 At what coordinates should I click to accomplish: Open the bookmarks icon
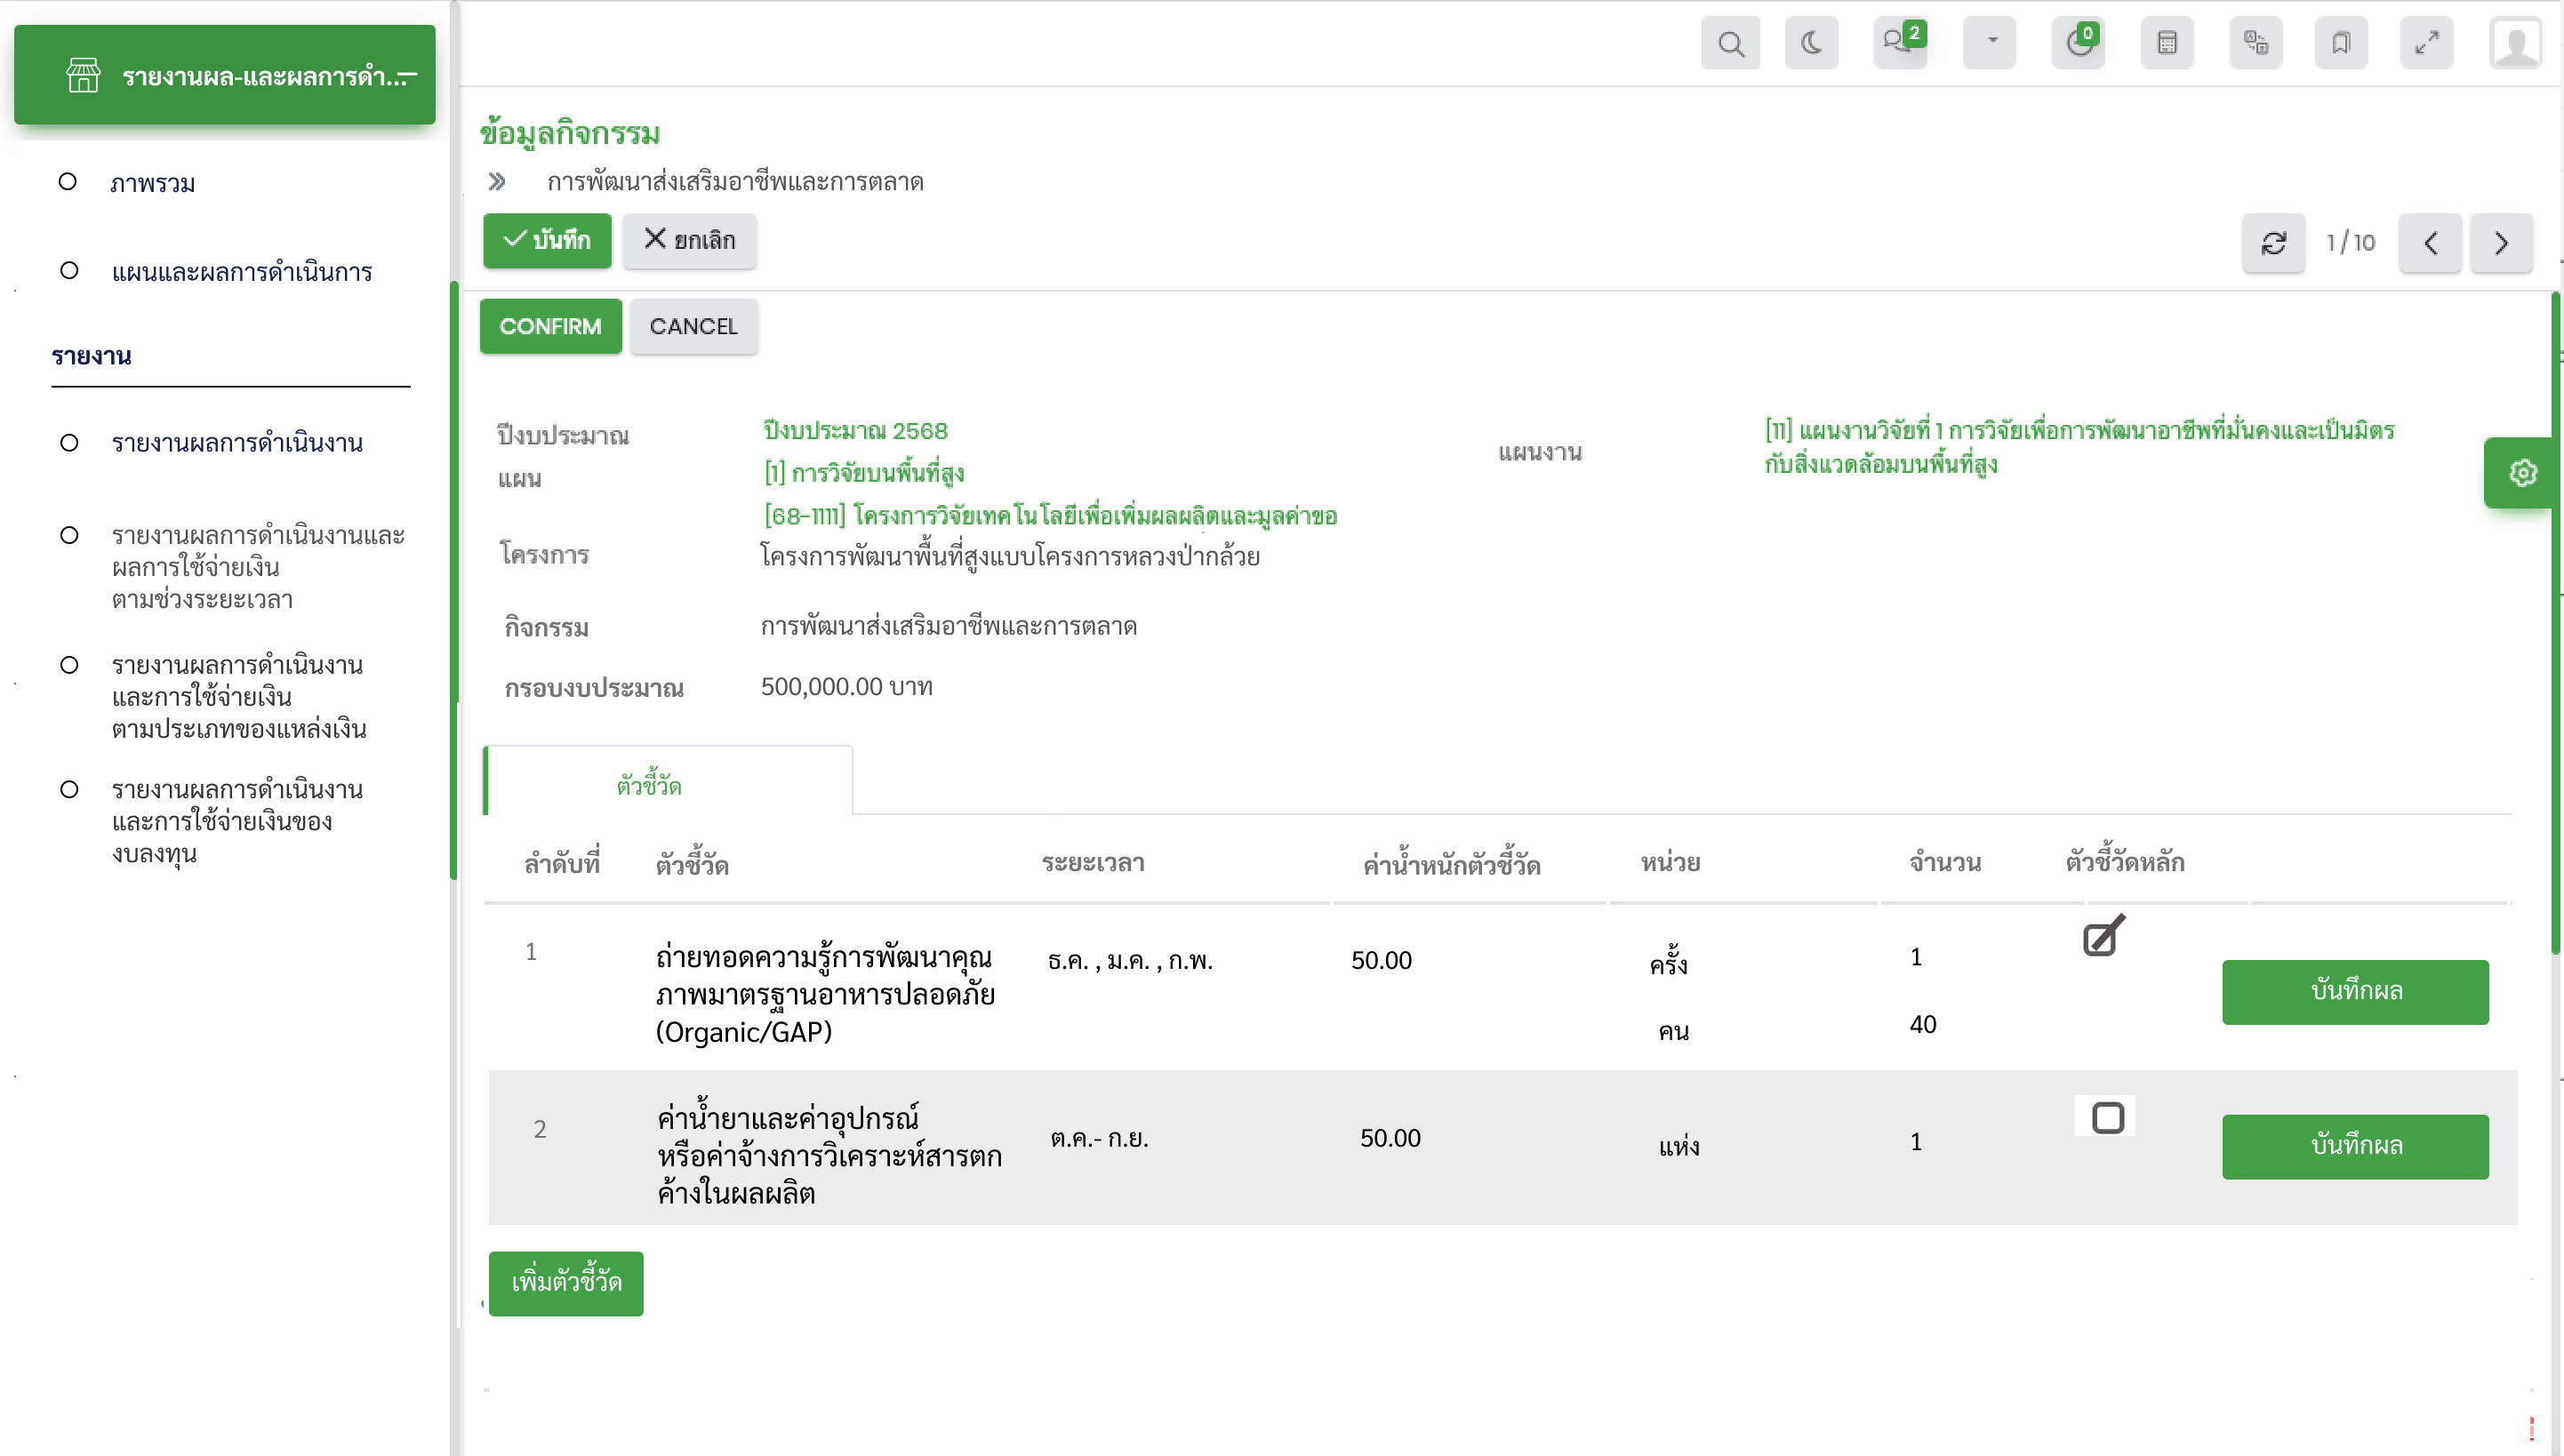(2340, 43)
